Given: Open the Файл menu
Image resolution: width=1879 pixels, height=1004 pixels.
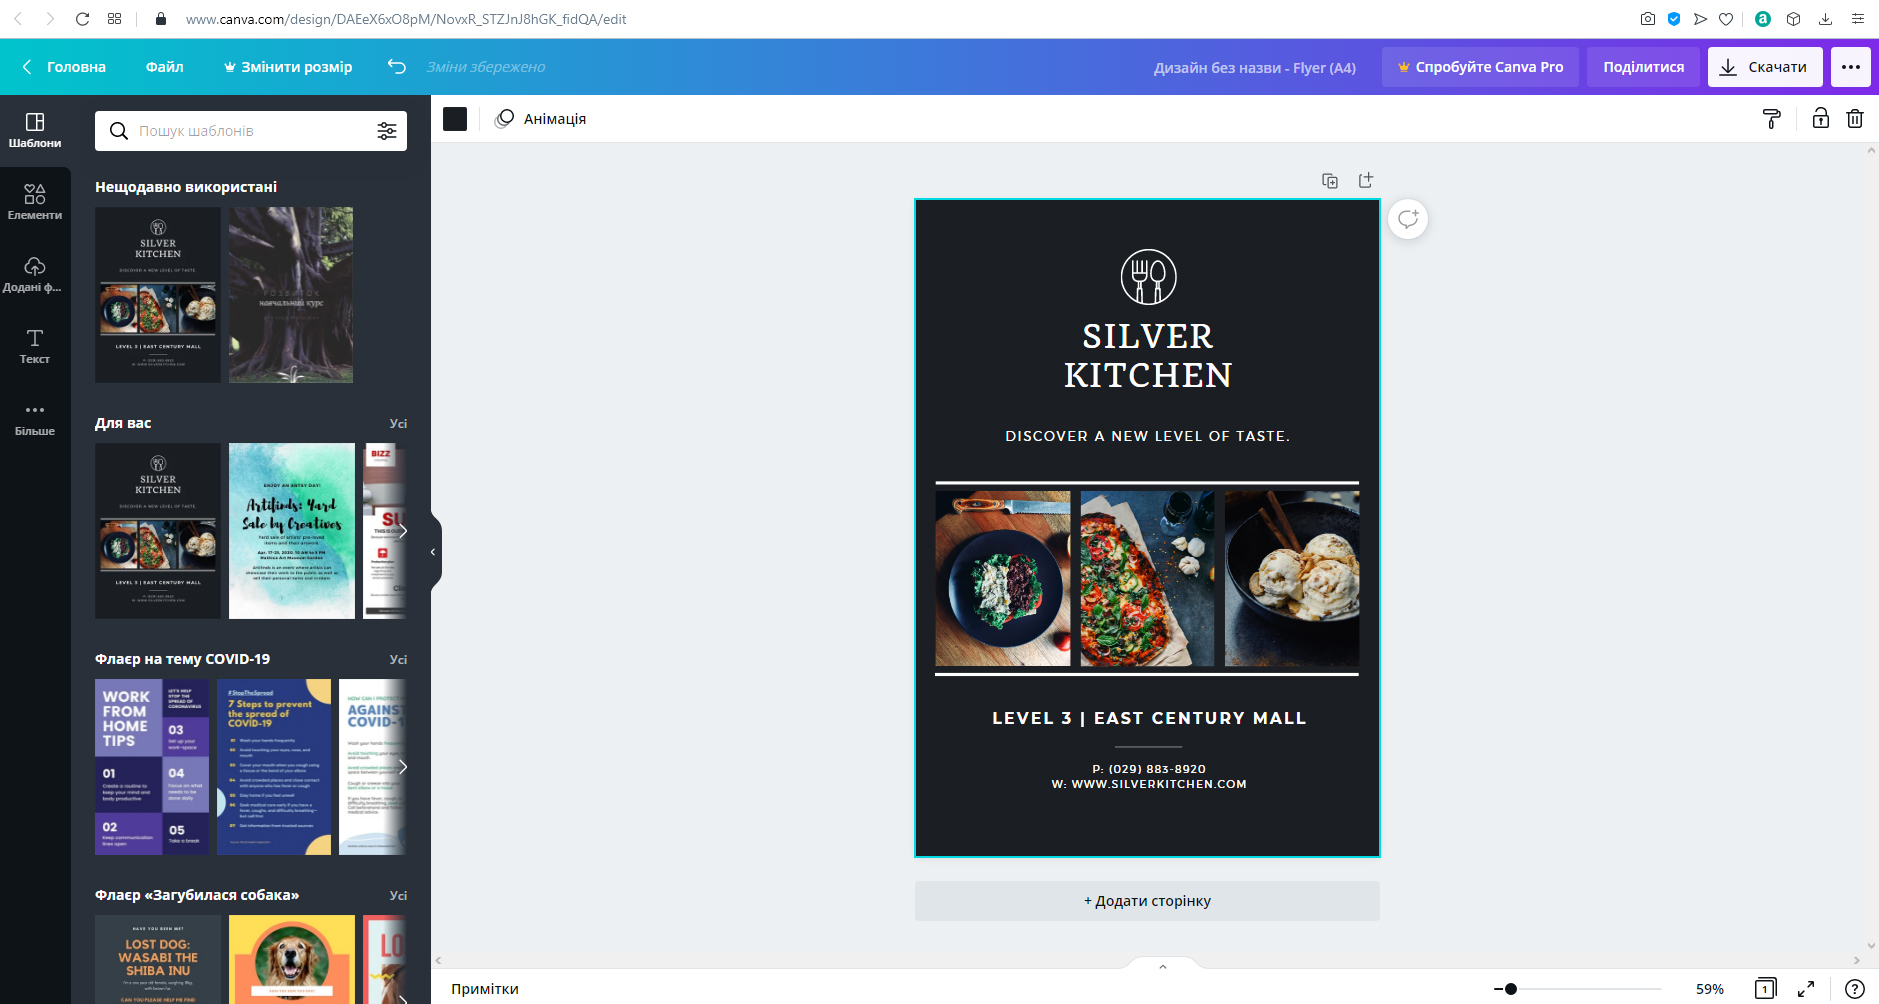Looking at the screenshot, I should pos(165,67).
